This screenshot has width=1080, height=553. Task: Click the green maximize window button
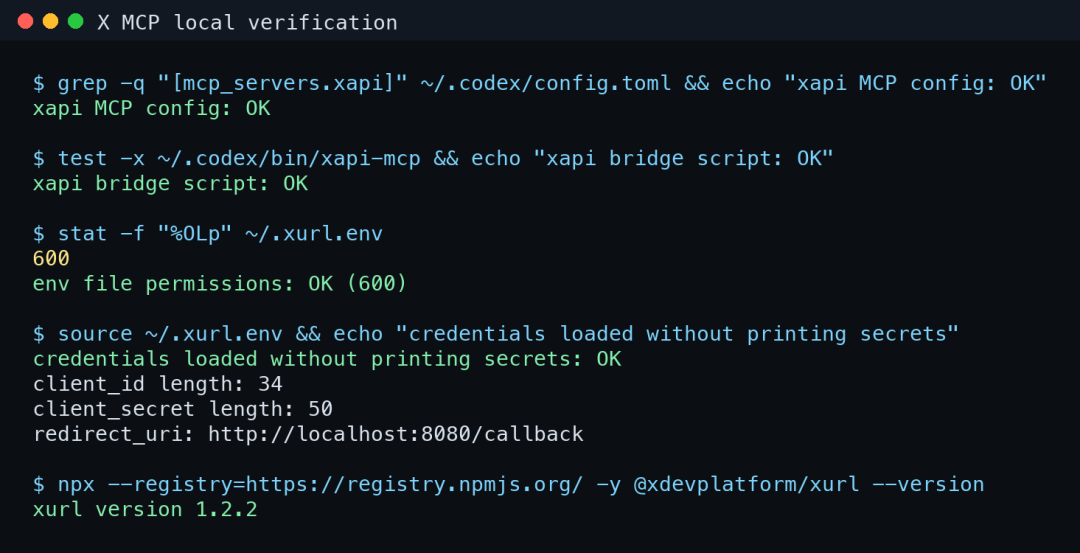pos(76,21)
